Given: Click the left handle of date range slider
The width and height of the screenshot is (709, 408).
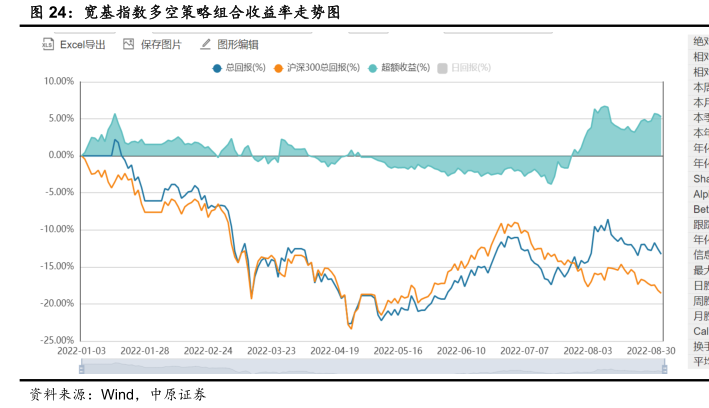Looking at the screenshot, I should [x=84, y=367].
